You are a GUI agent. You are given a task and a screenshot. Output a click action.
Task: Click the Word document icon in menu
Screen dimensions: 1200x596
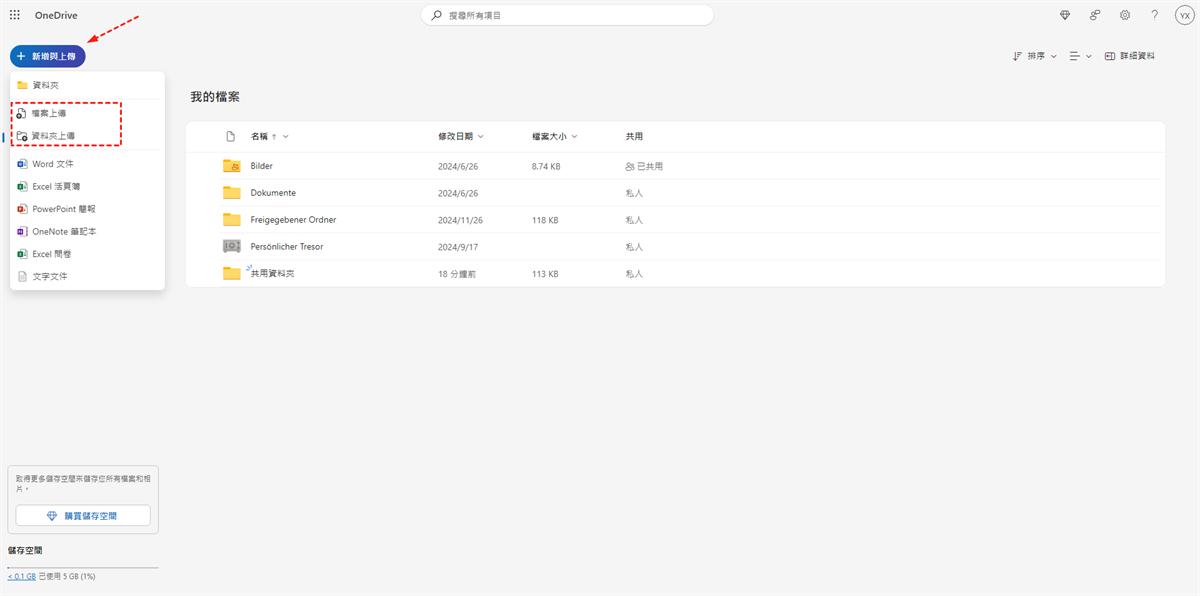point(22,163)
